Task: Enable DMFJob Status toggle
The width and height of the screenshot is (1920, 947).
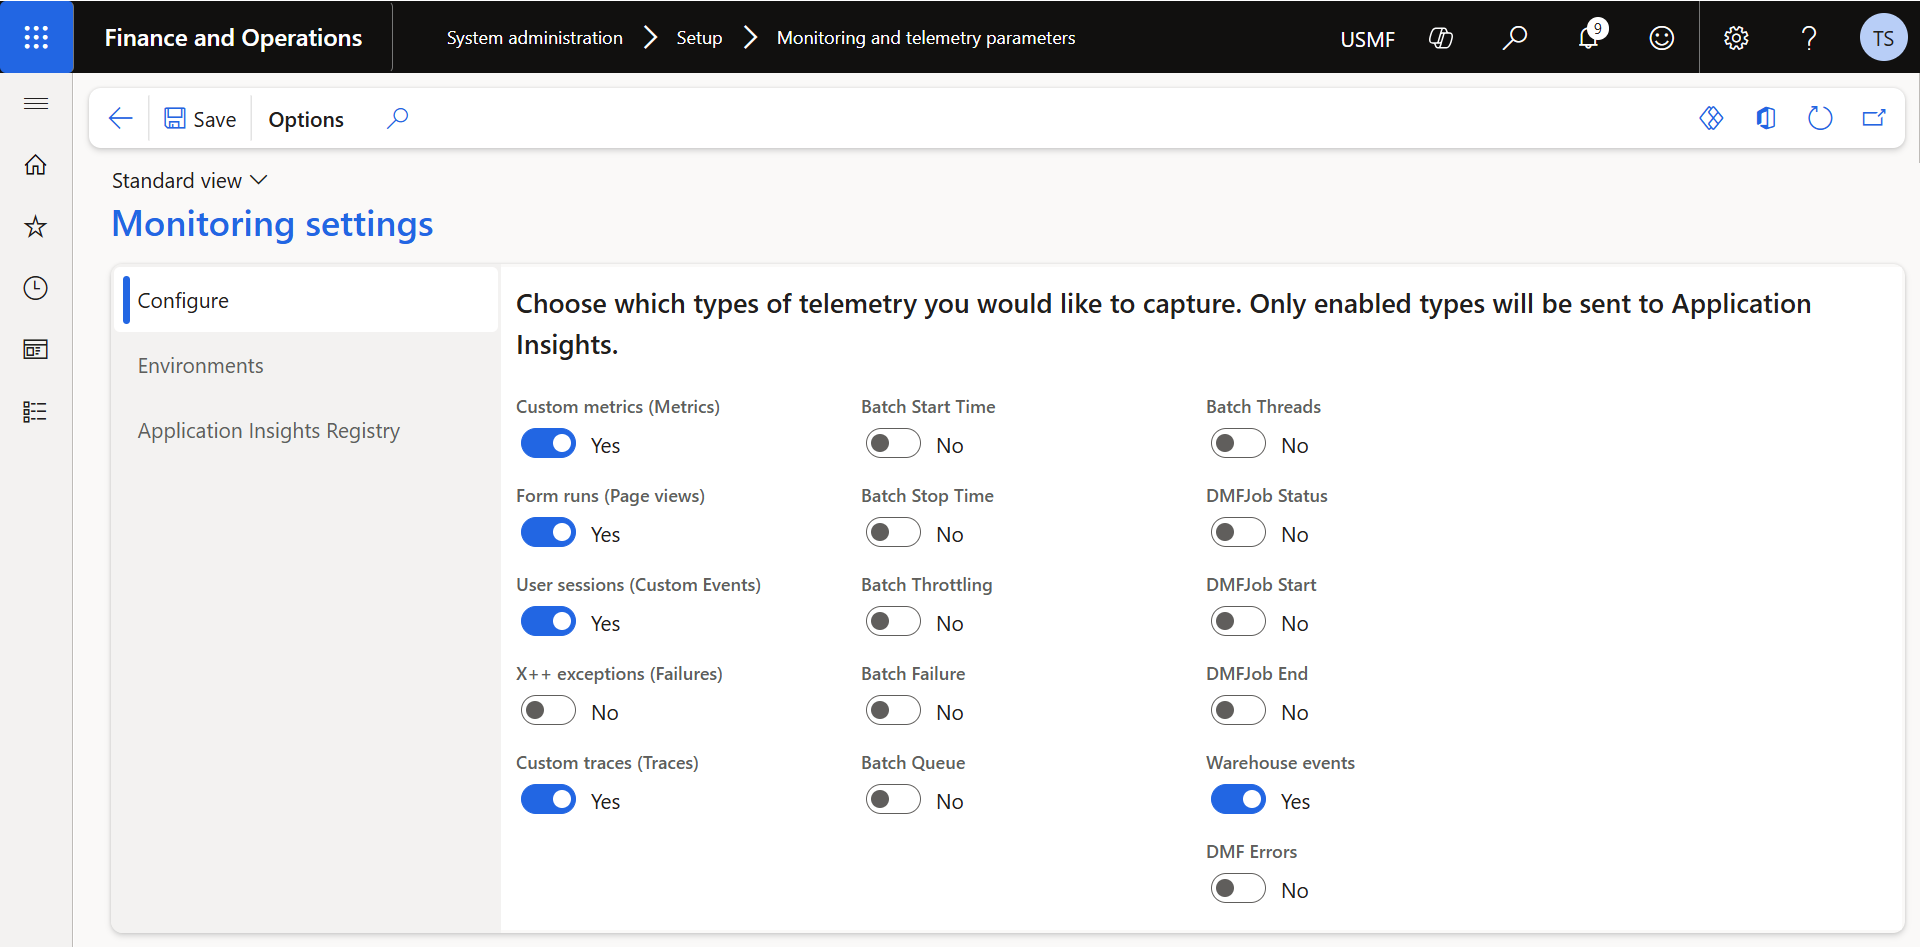Action: [1238, 533]
